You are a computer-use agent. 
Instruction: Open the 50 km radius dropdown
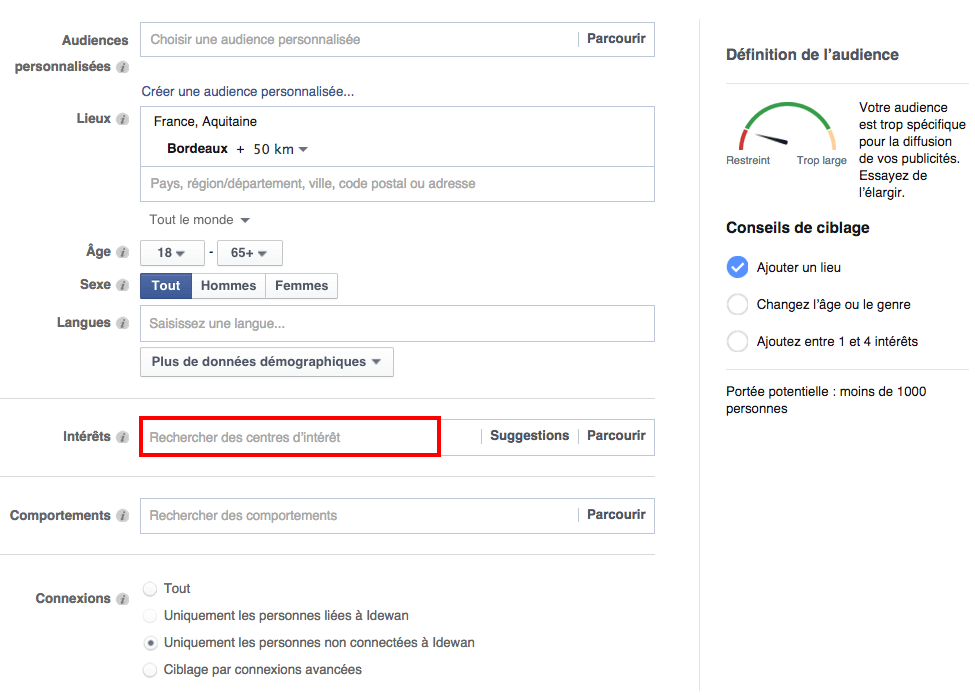(280, 149)
